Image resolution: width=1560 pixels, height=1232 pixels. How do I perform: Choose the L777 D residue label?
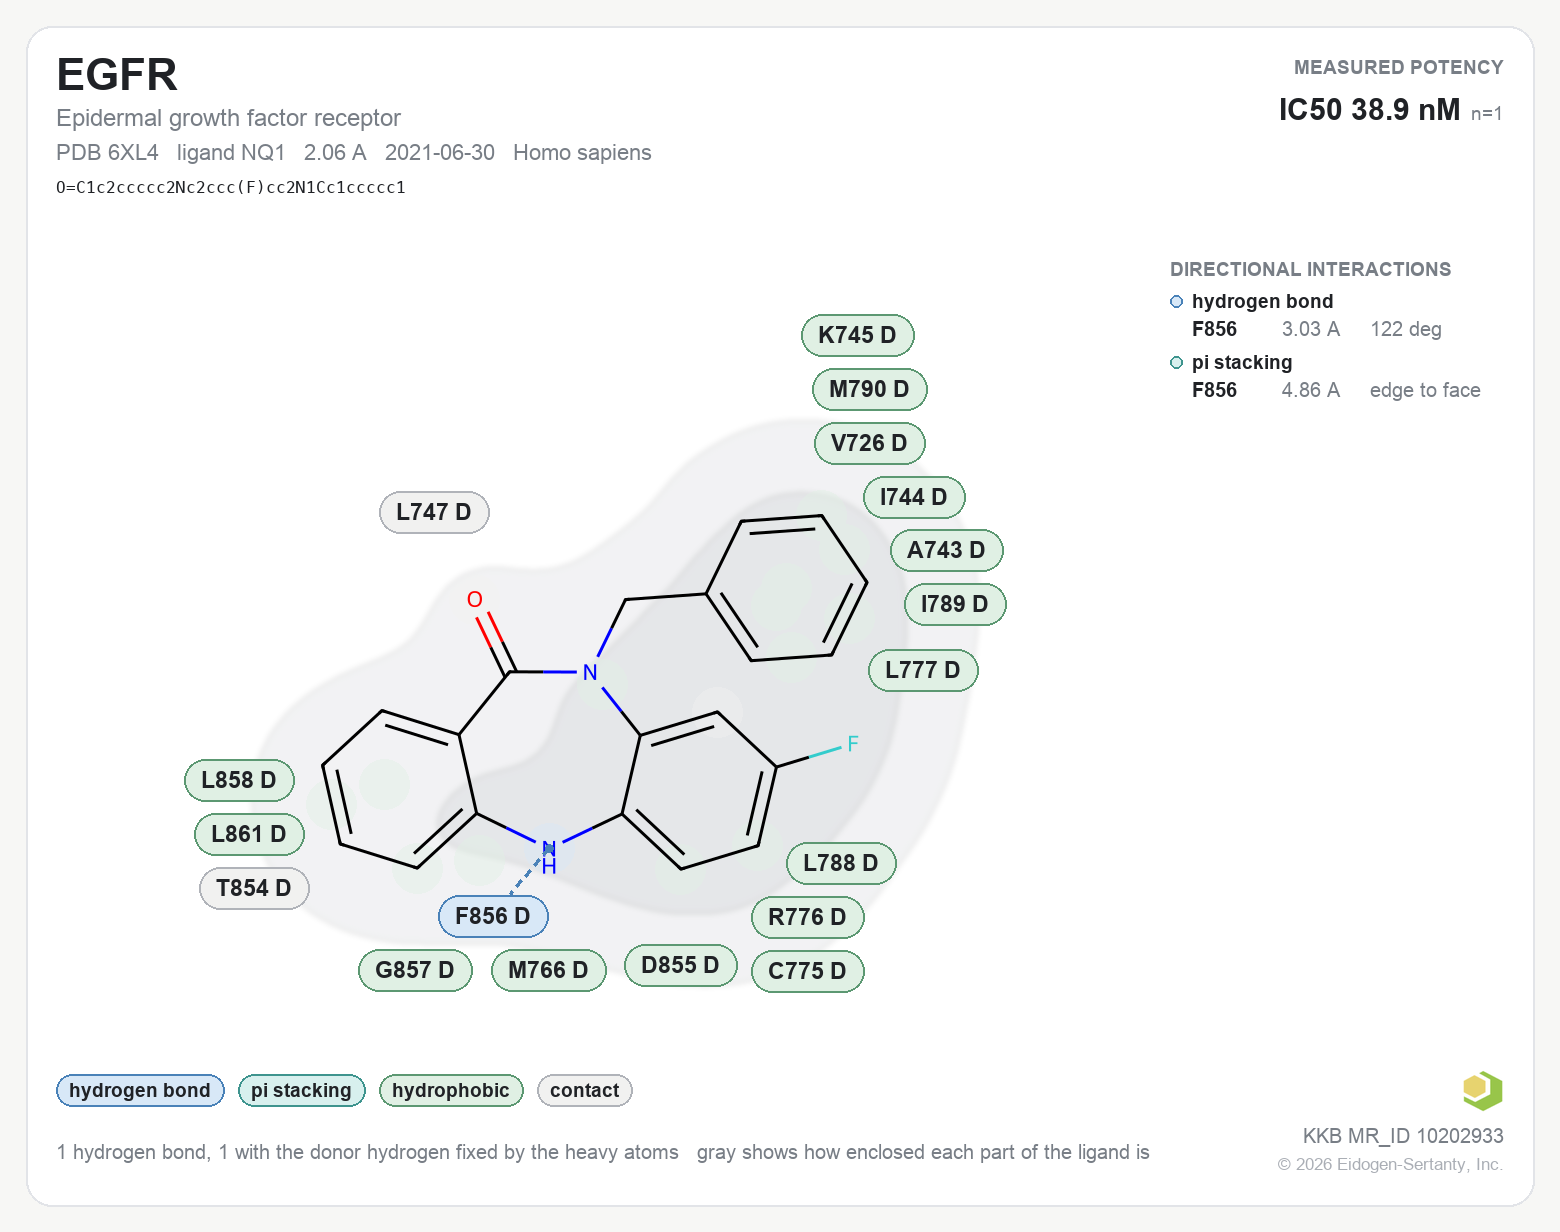922,670
